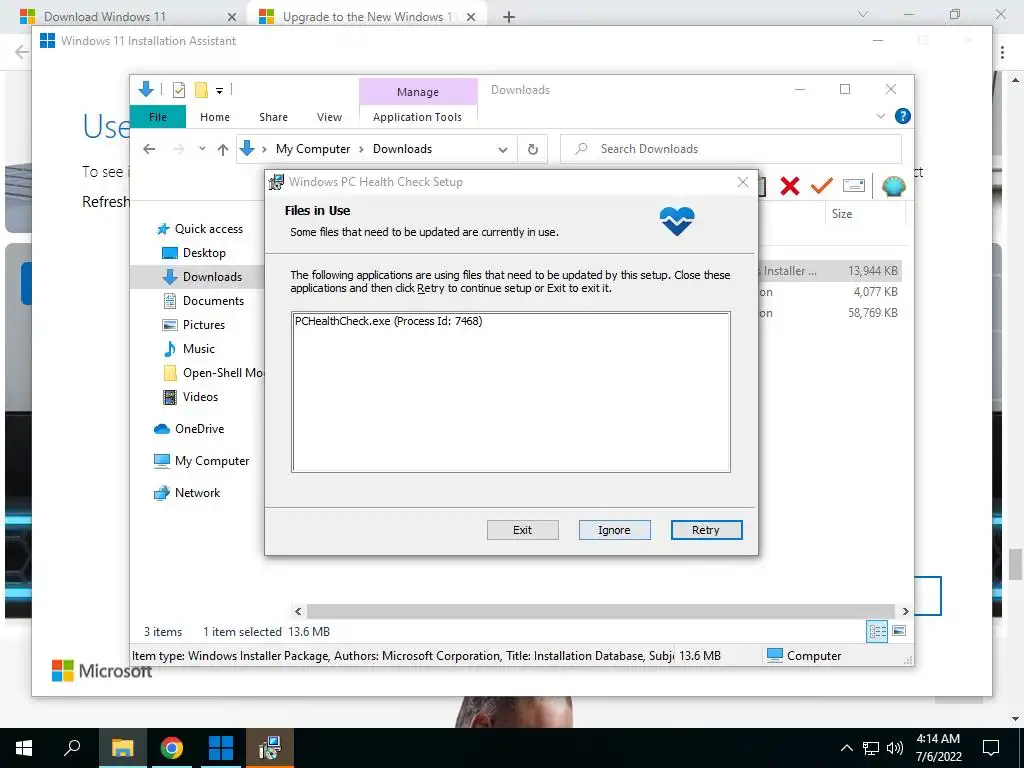Open Customize Quick Access Toolbar dropdown
This screenshot has width=1024, height=768.
pyautogui.click(x=219, y=91)
